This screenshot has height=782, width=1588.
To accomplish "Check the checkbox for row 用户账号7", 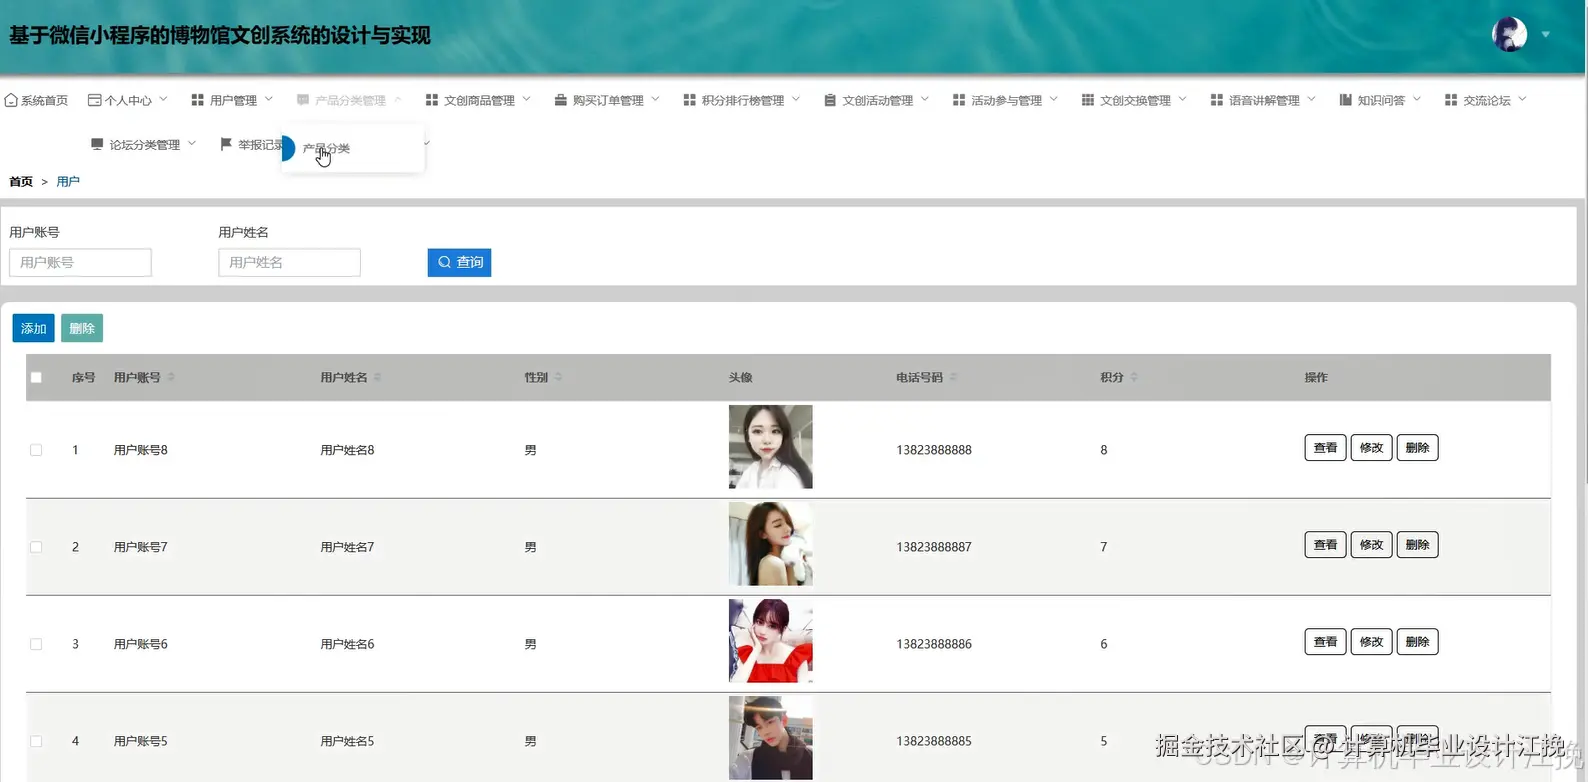I will [36, 547].
